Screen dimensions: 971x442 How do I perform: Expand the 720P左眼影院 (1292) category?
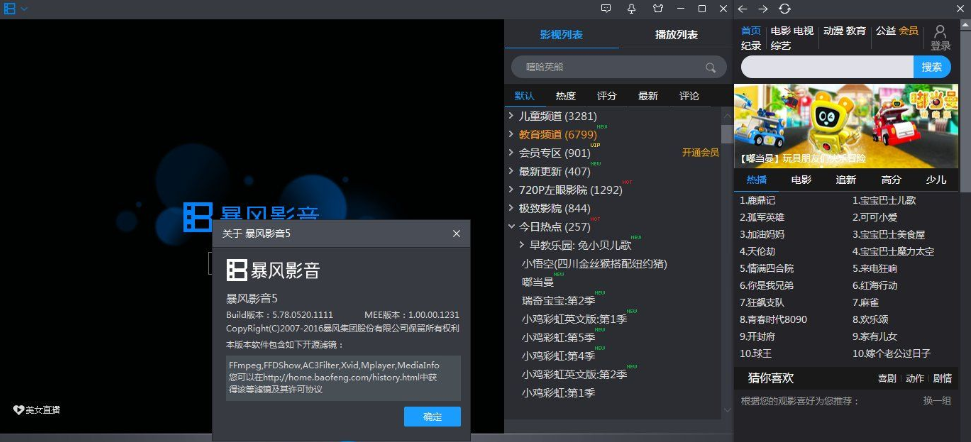click(510, 189)
